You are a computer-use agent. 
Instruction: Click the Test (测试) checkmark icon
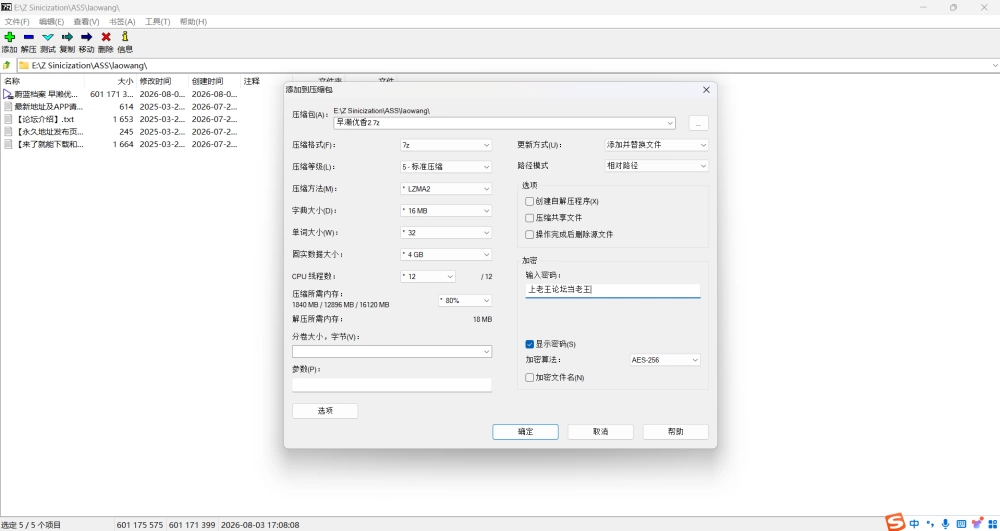(48, 37)
